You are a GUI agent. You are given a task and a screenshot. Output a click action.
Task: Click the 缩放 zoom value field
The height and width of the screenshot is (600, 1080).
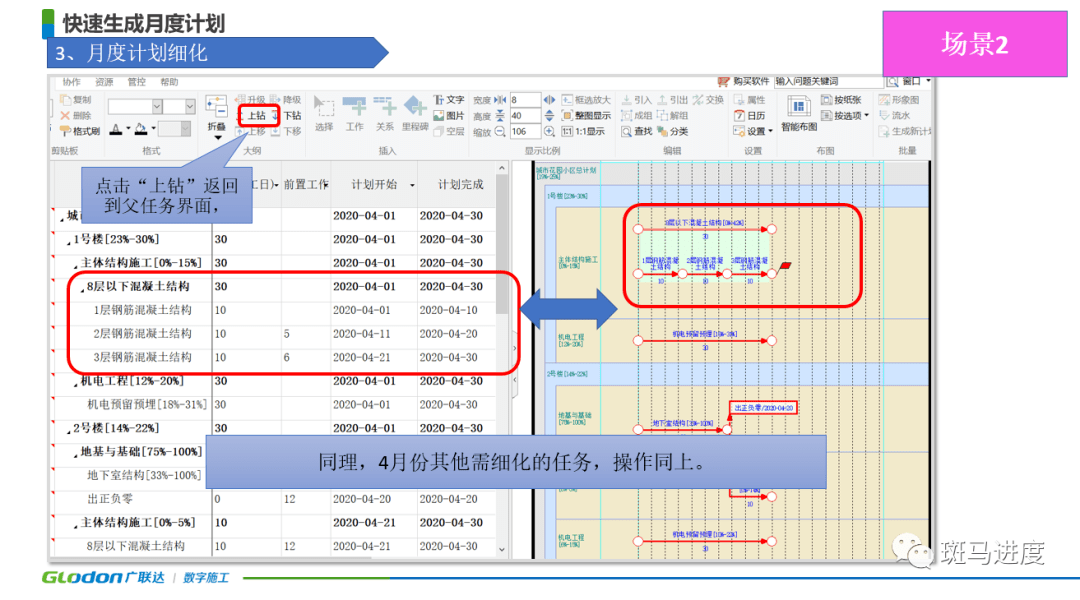(x=524, y=132)
